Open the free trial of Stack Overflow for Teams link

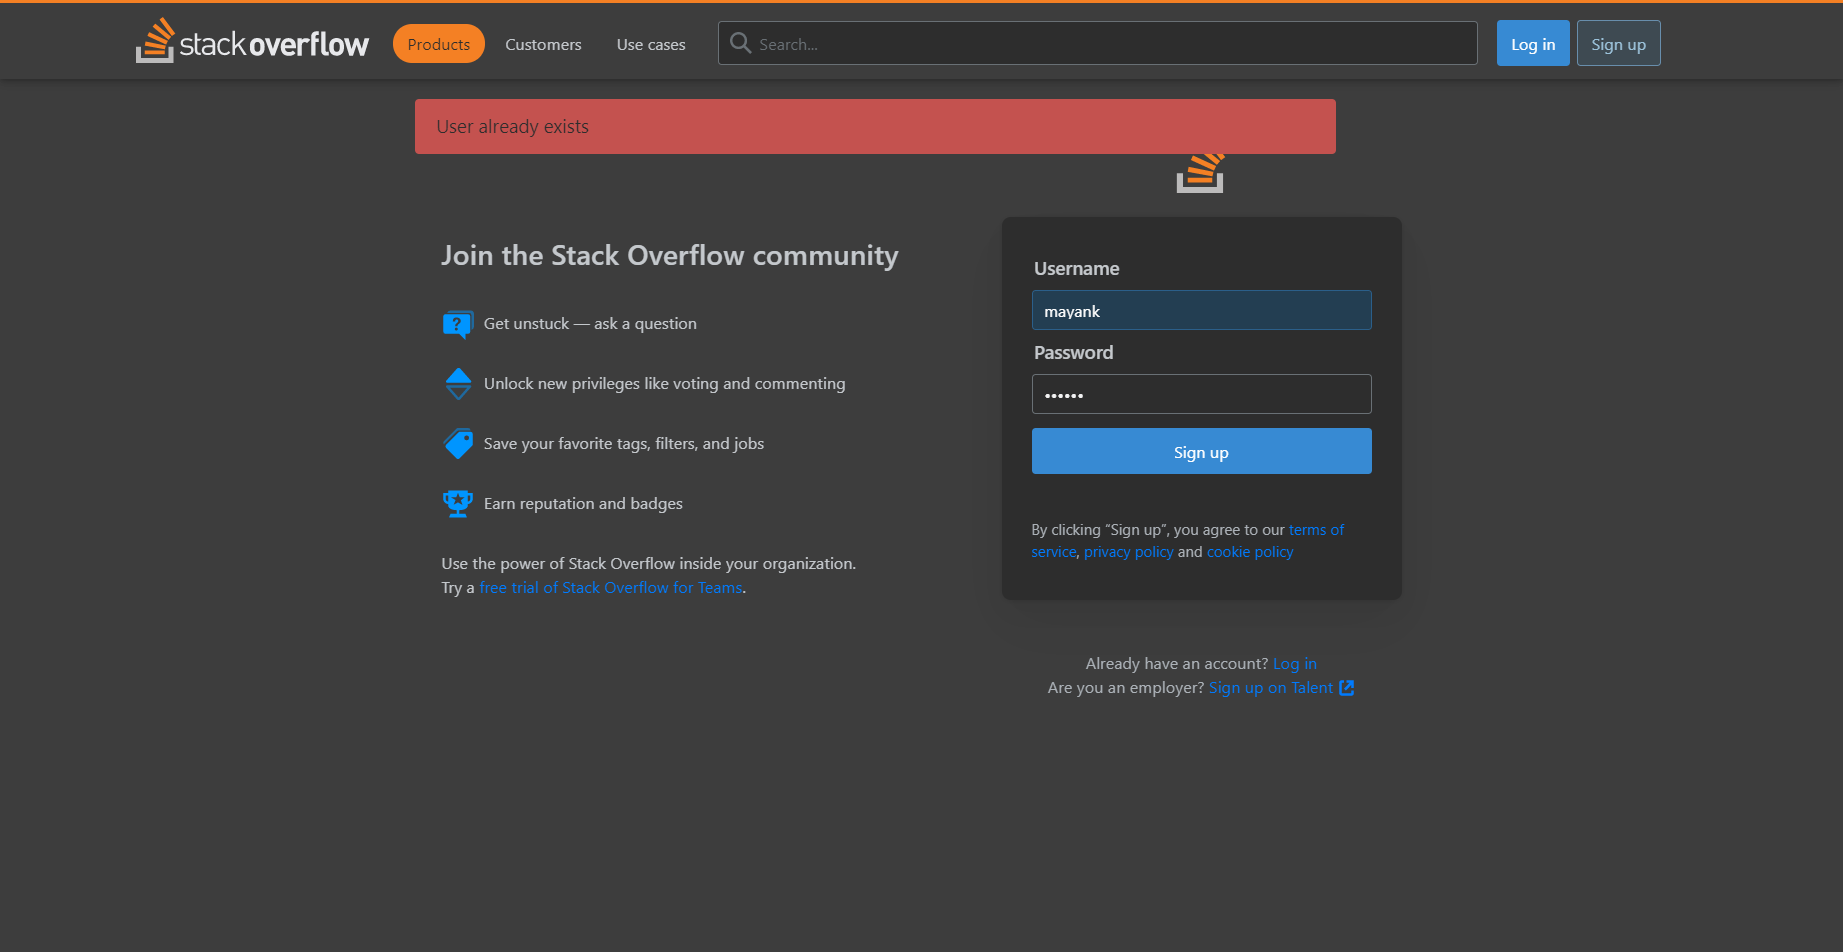(610, 587)
